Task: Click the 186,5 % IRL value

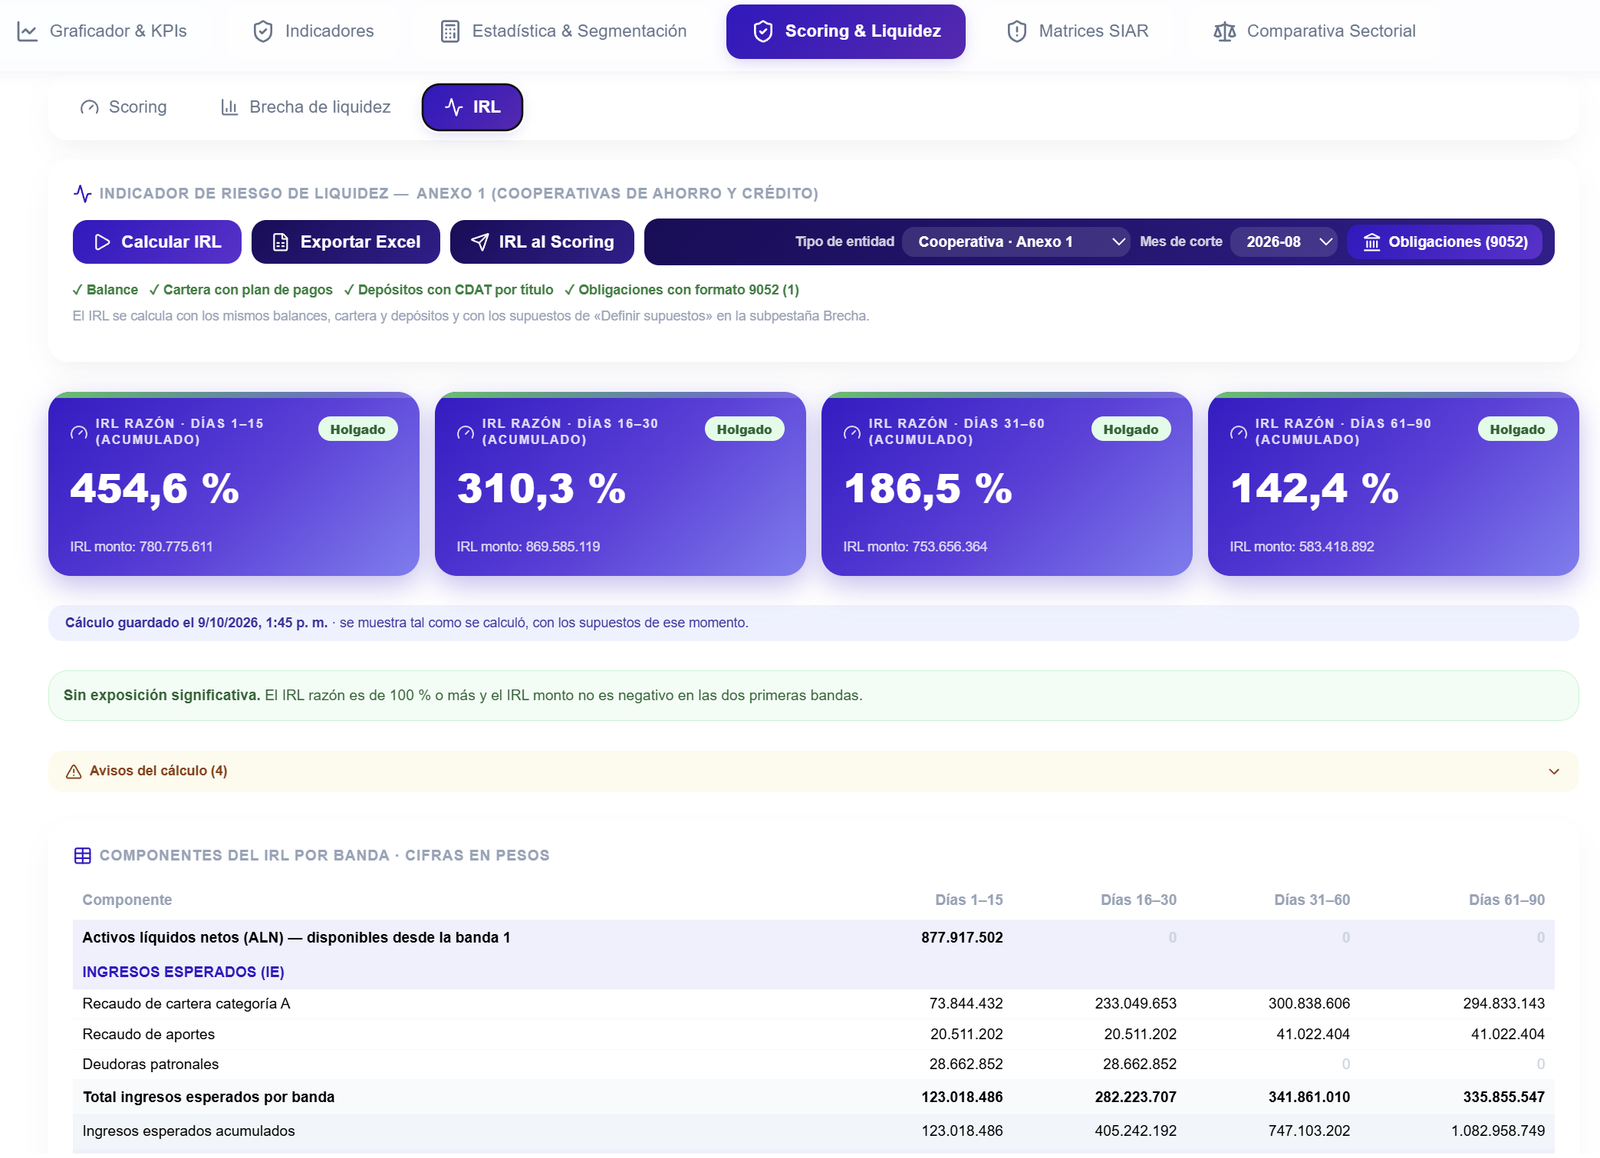Action: tap(928, 489)
